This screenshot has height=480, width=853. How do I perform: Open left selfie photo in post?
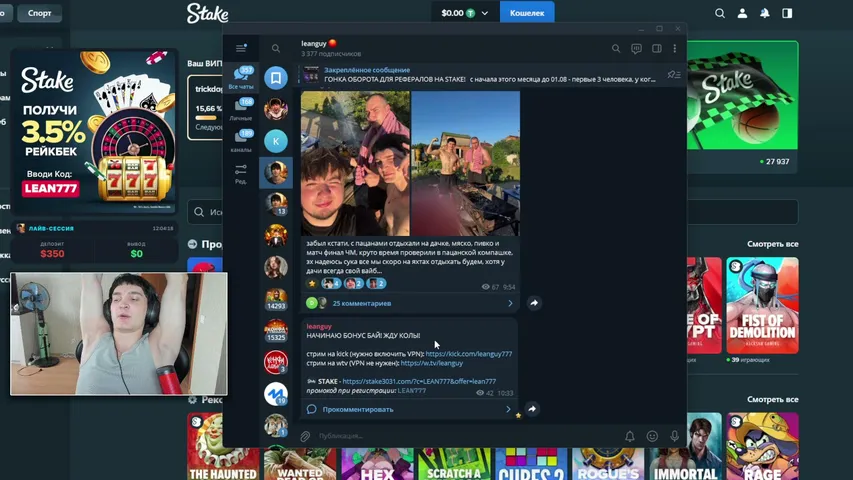[x=355, y=163]
